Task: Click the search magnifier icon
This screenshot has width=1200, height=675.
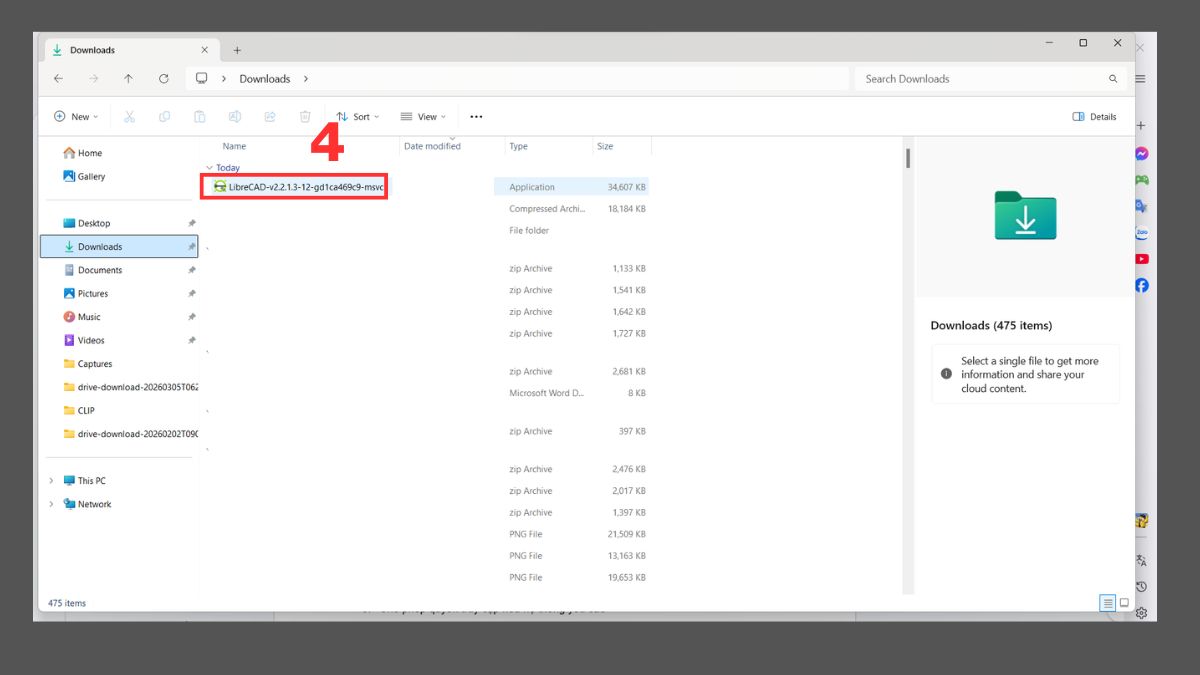Action: pyautogui.click(x=1113, y=79)
